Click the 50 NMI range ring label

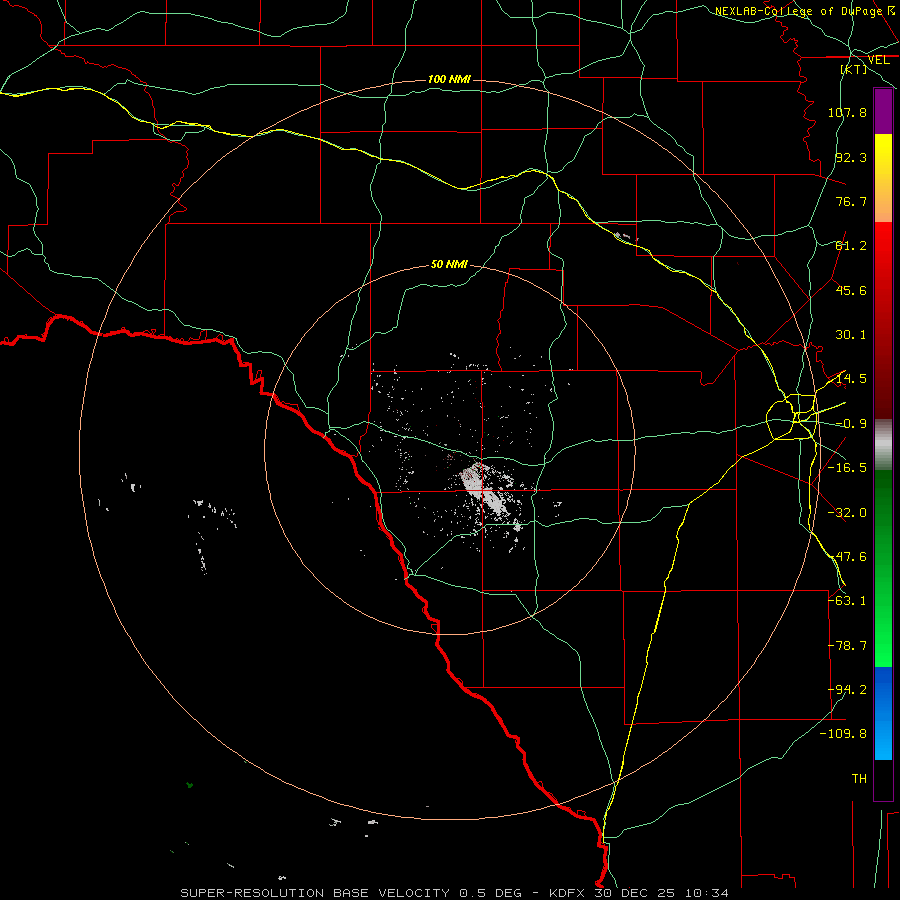click(x=449, y=264)
